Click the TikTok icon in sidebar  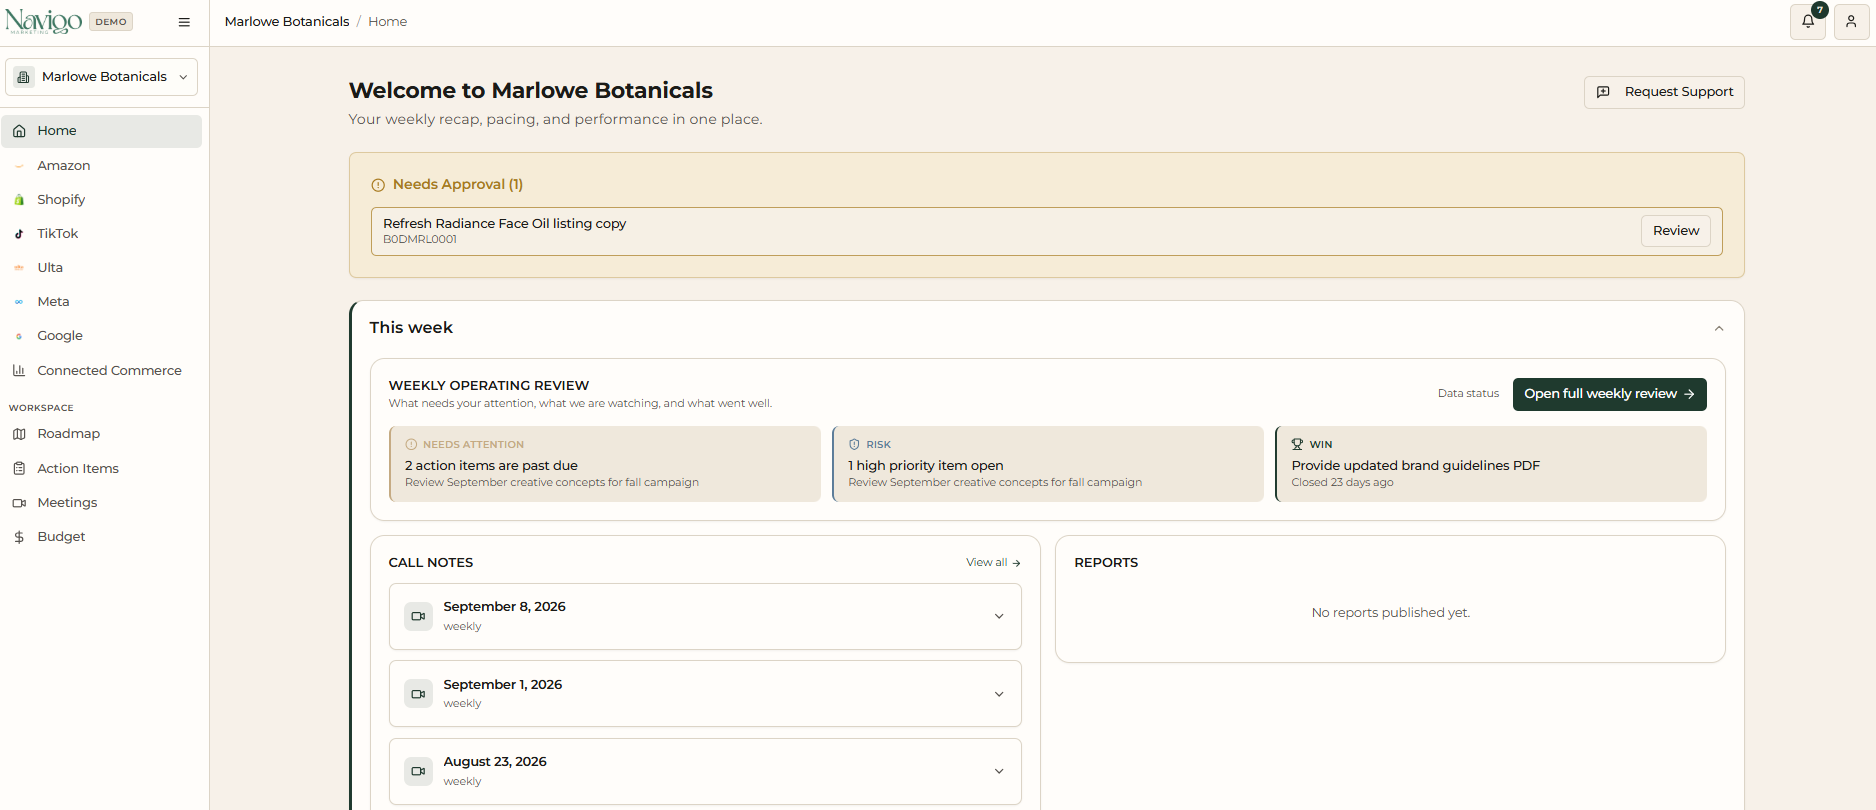(19, 234)
